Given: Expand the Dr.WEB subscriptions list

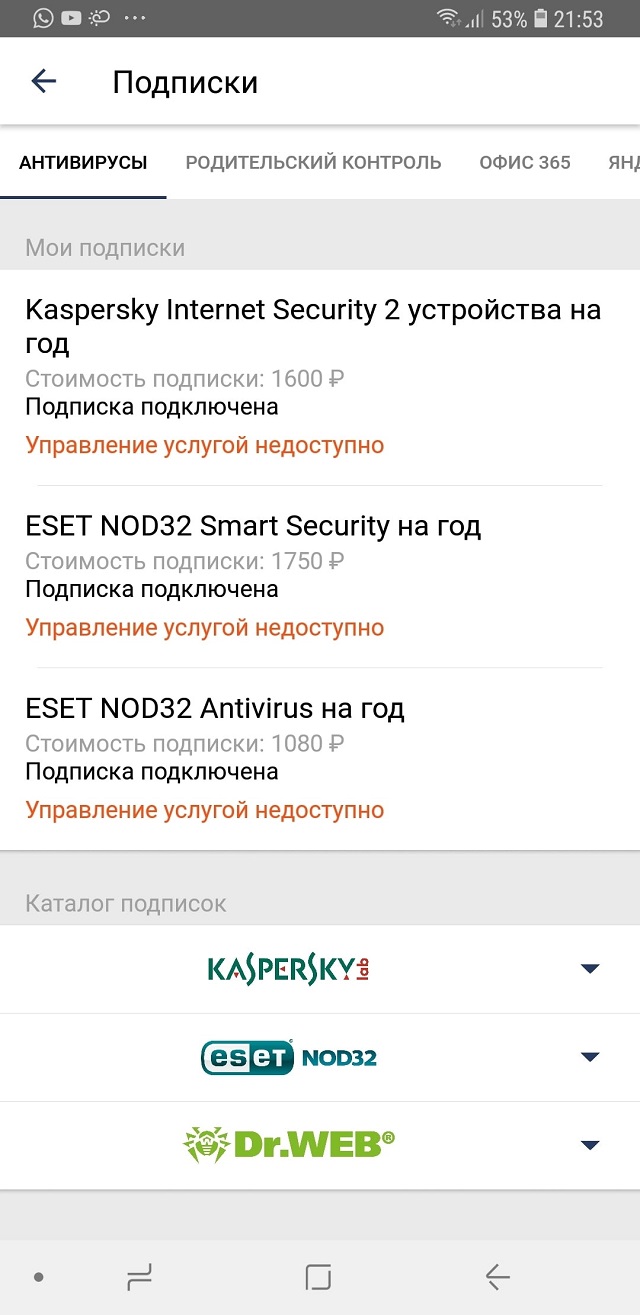Looking at the screenshot, I should tap(592, 1145).
